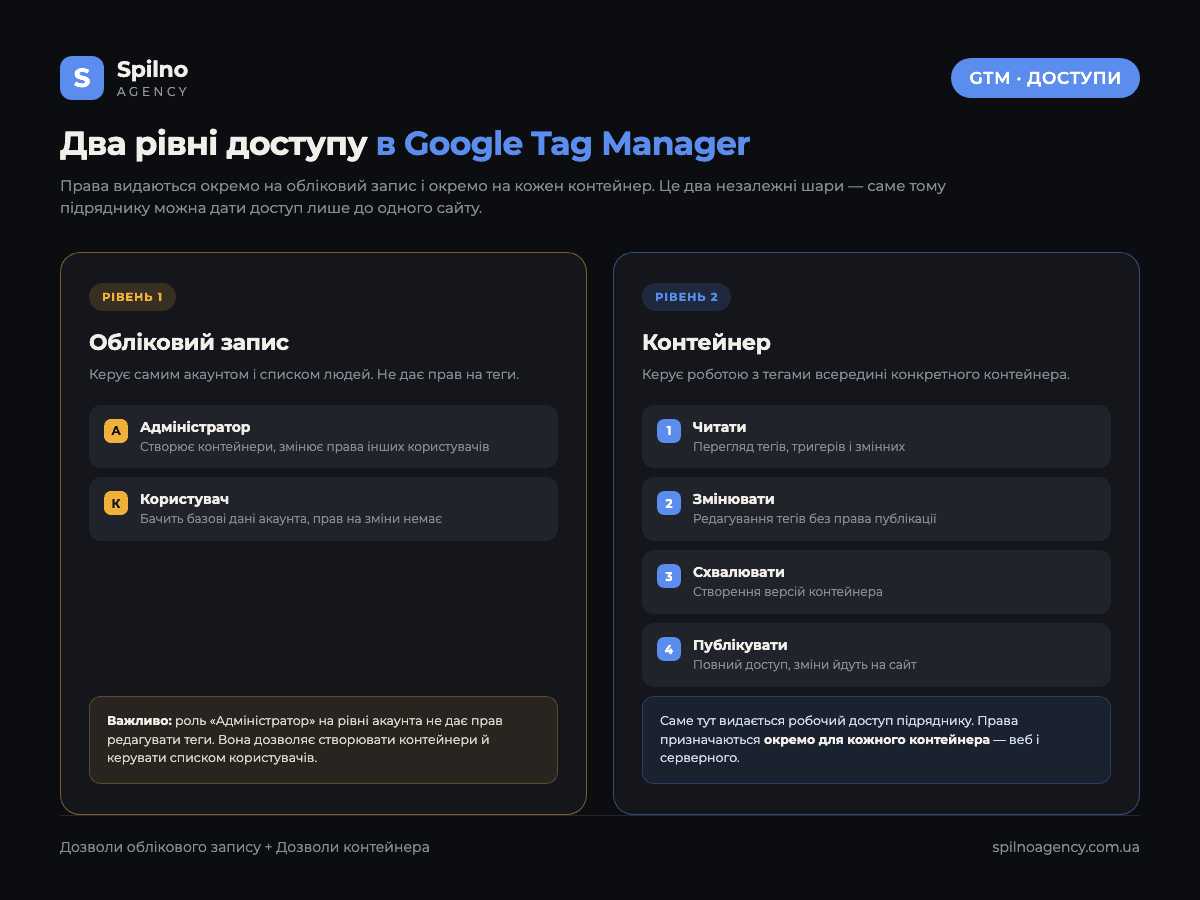Click blue heading text в Google Tag Manager
1200x900 pixels.
click(563, 144)
